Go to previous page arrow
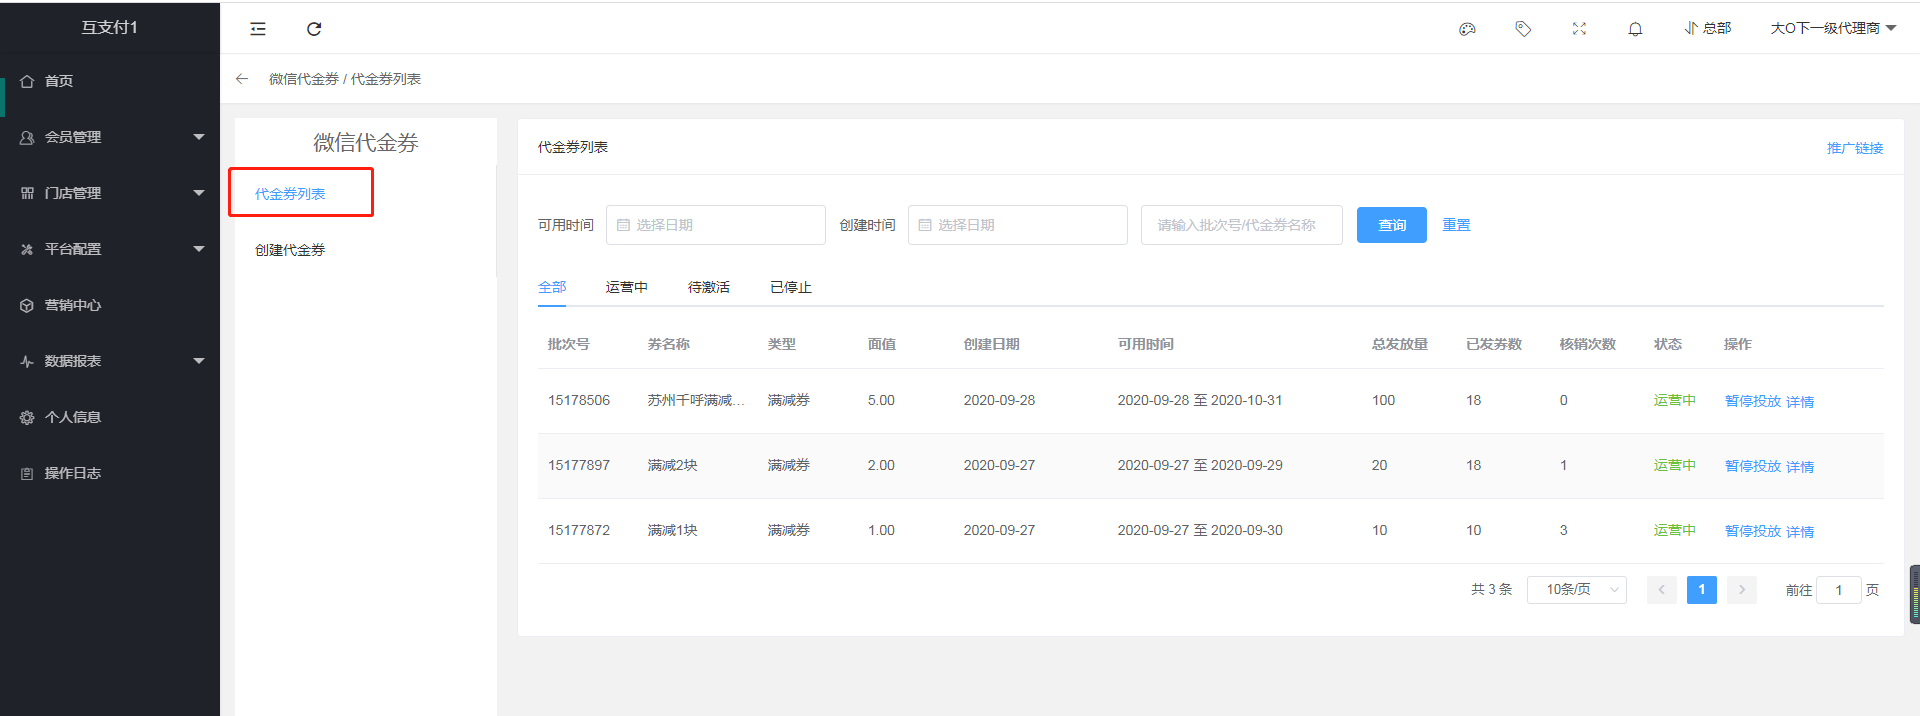 (x=1662, y=590)
